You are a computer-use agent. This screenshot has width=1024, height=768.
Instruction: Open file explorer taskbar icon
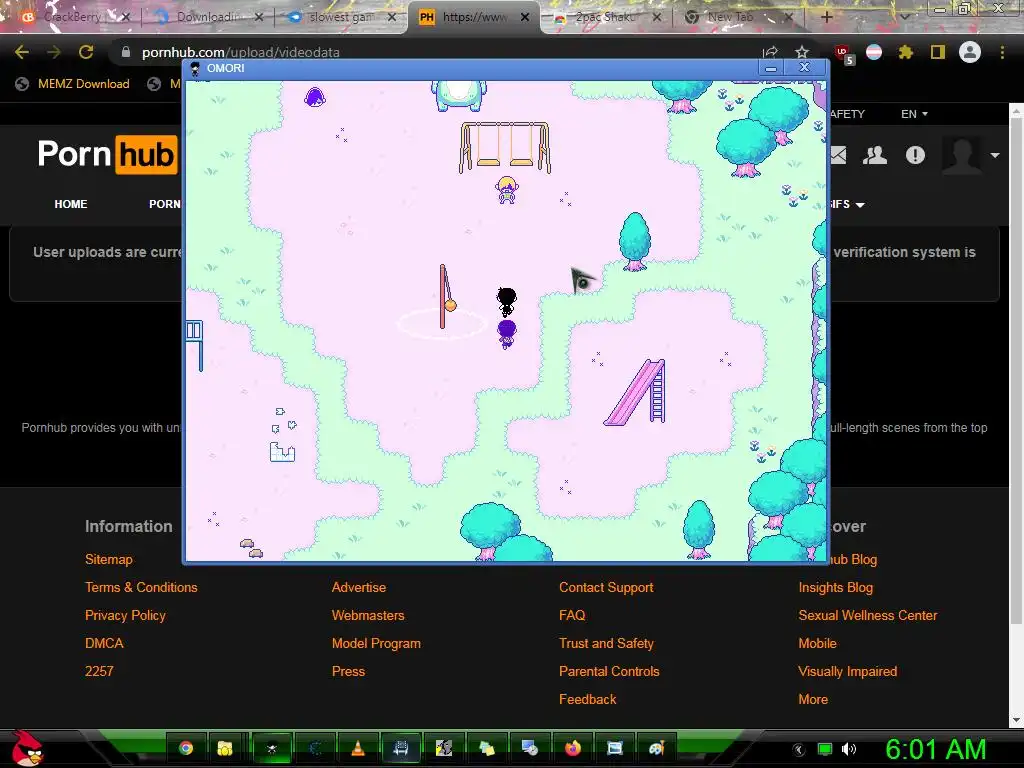pyautogui.click(x=225, y=748)
